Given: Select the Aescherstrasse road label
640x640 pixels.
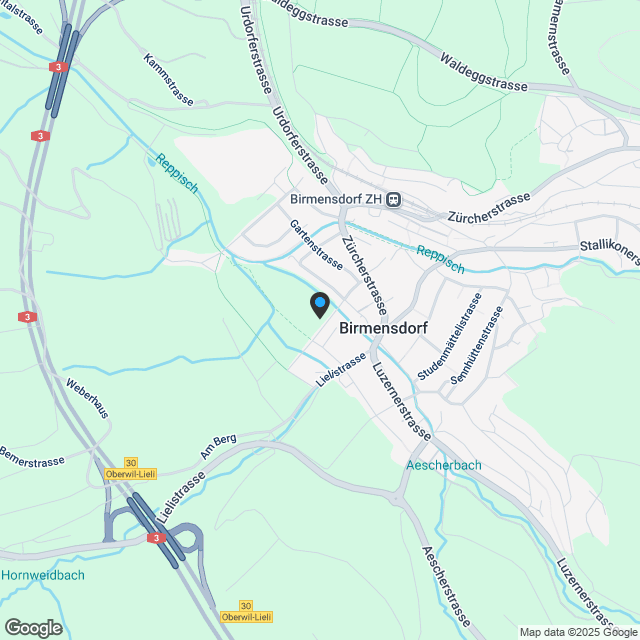Looking at the screenshot, I should pos(446,586).
